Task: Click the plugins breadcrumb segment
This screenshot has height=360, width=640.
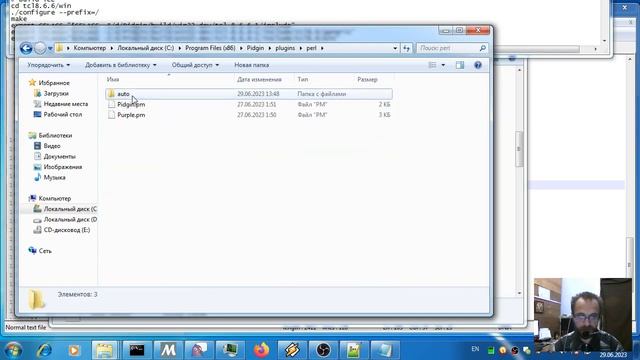Action: 285,48
